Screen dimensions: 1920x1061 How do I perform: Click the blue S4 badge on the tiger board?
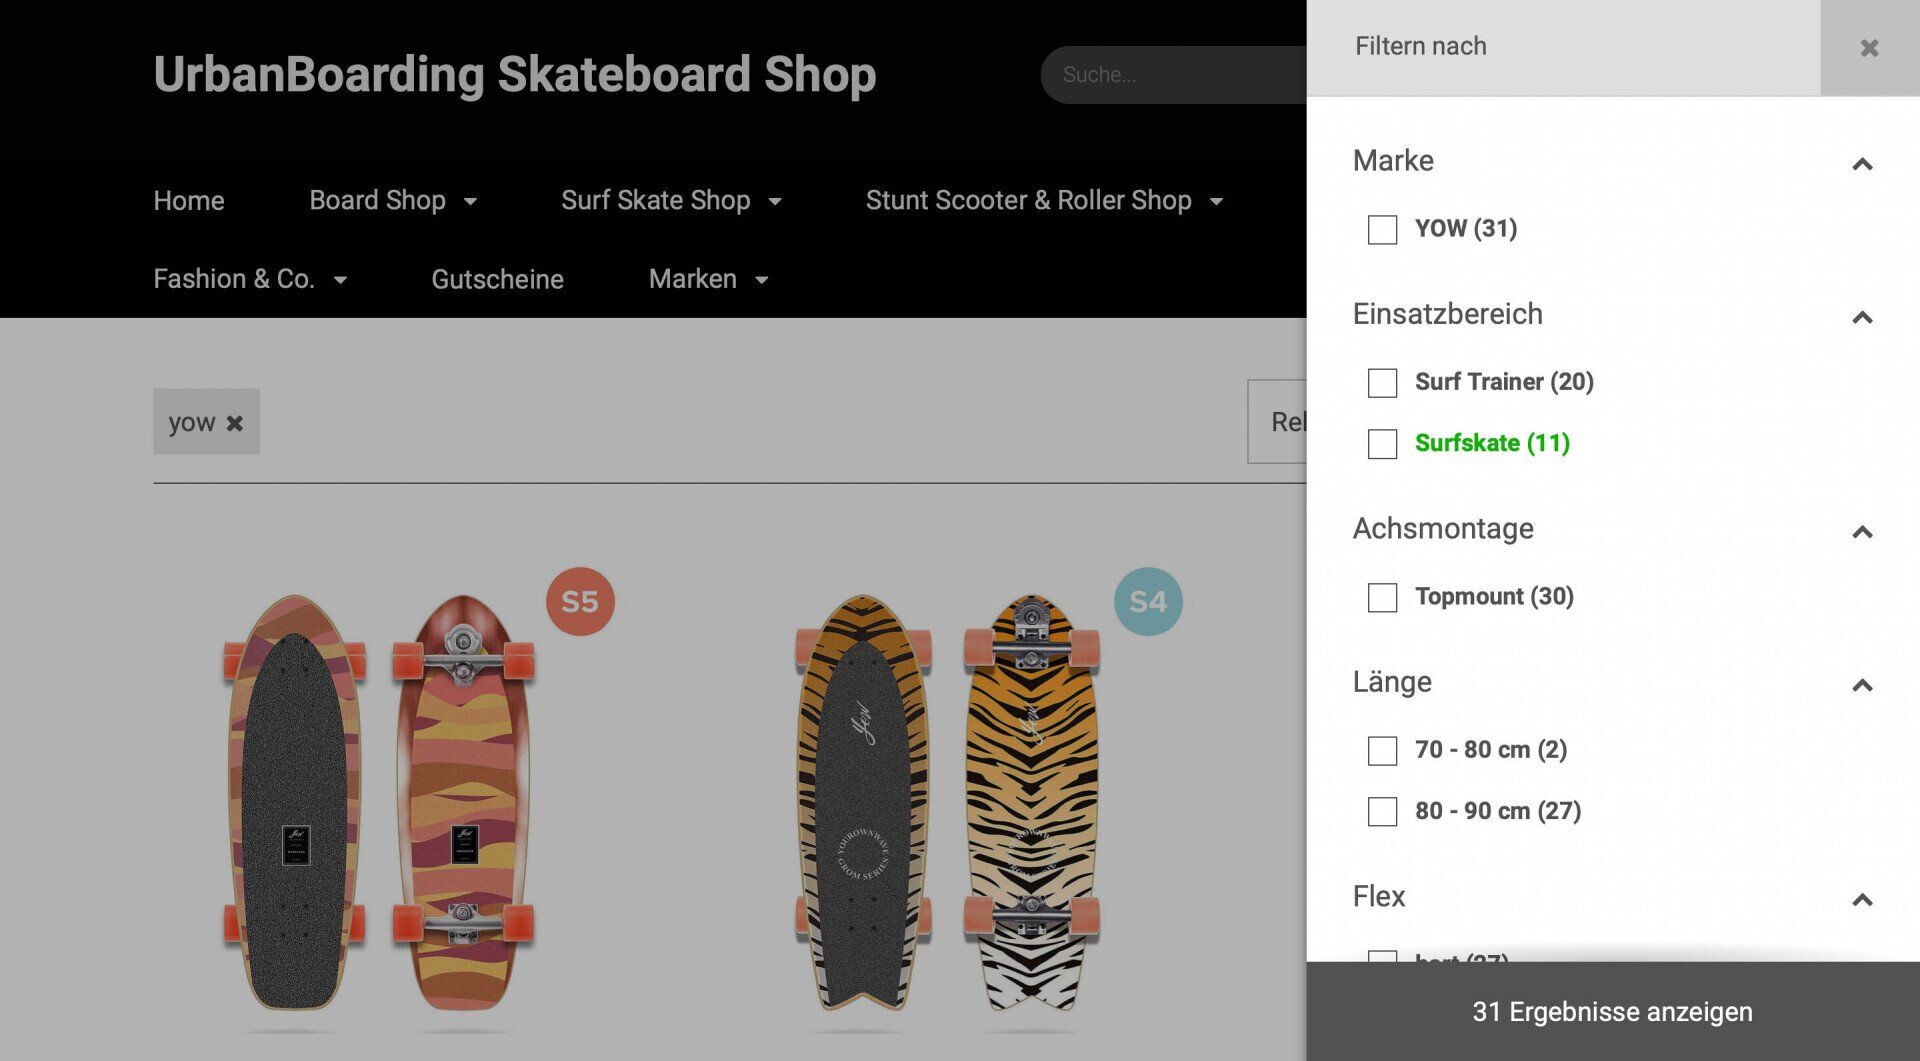tap(1148, 602)
